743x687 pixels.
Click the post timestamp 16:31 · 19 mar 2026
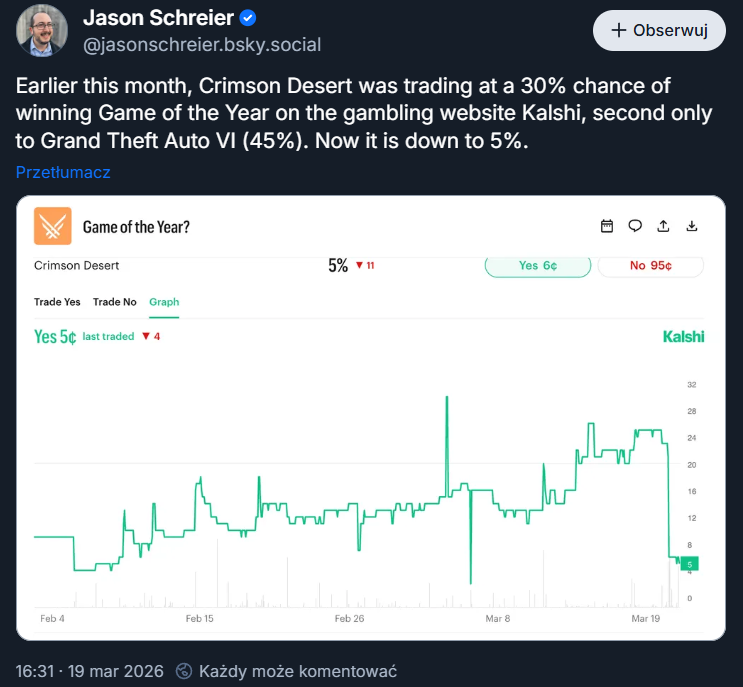tap(87, 671)
